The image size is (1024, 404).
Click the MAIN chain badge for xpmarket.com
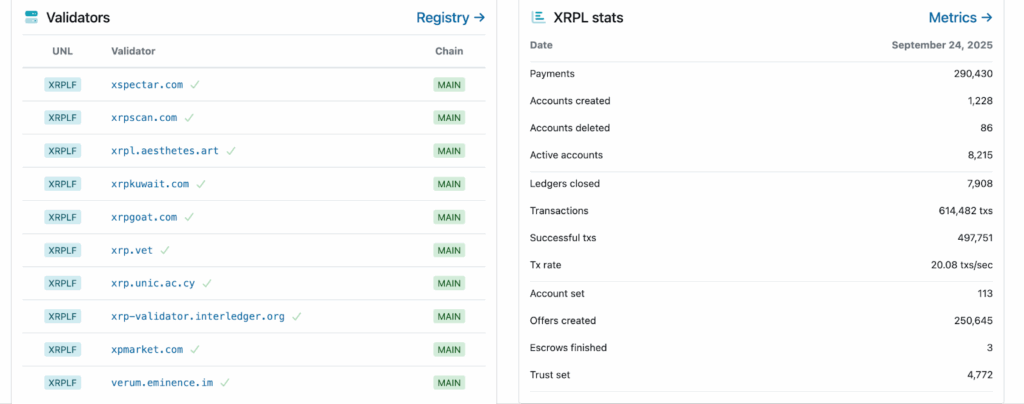449,349
